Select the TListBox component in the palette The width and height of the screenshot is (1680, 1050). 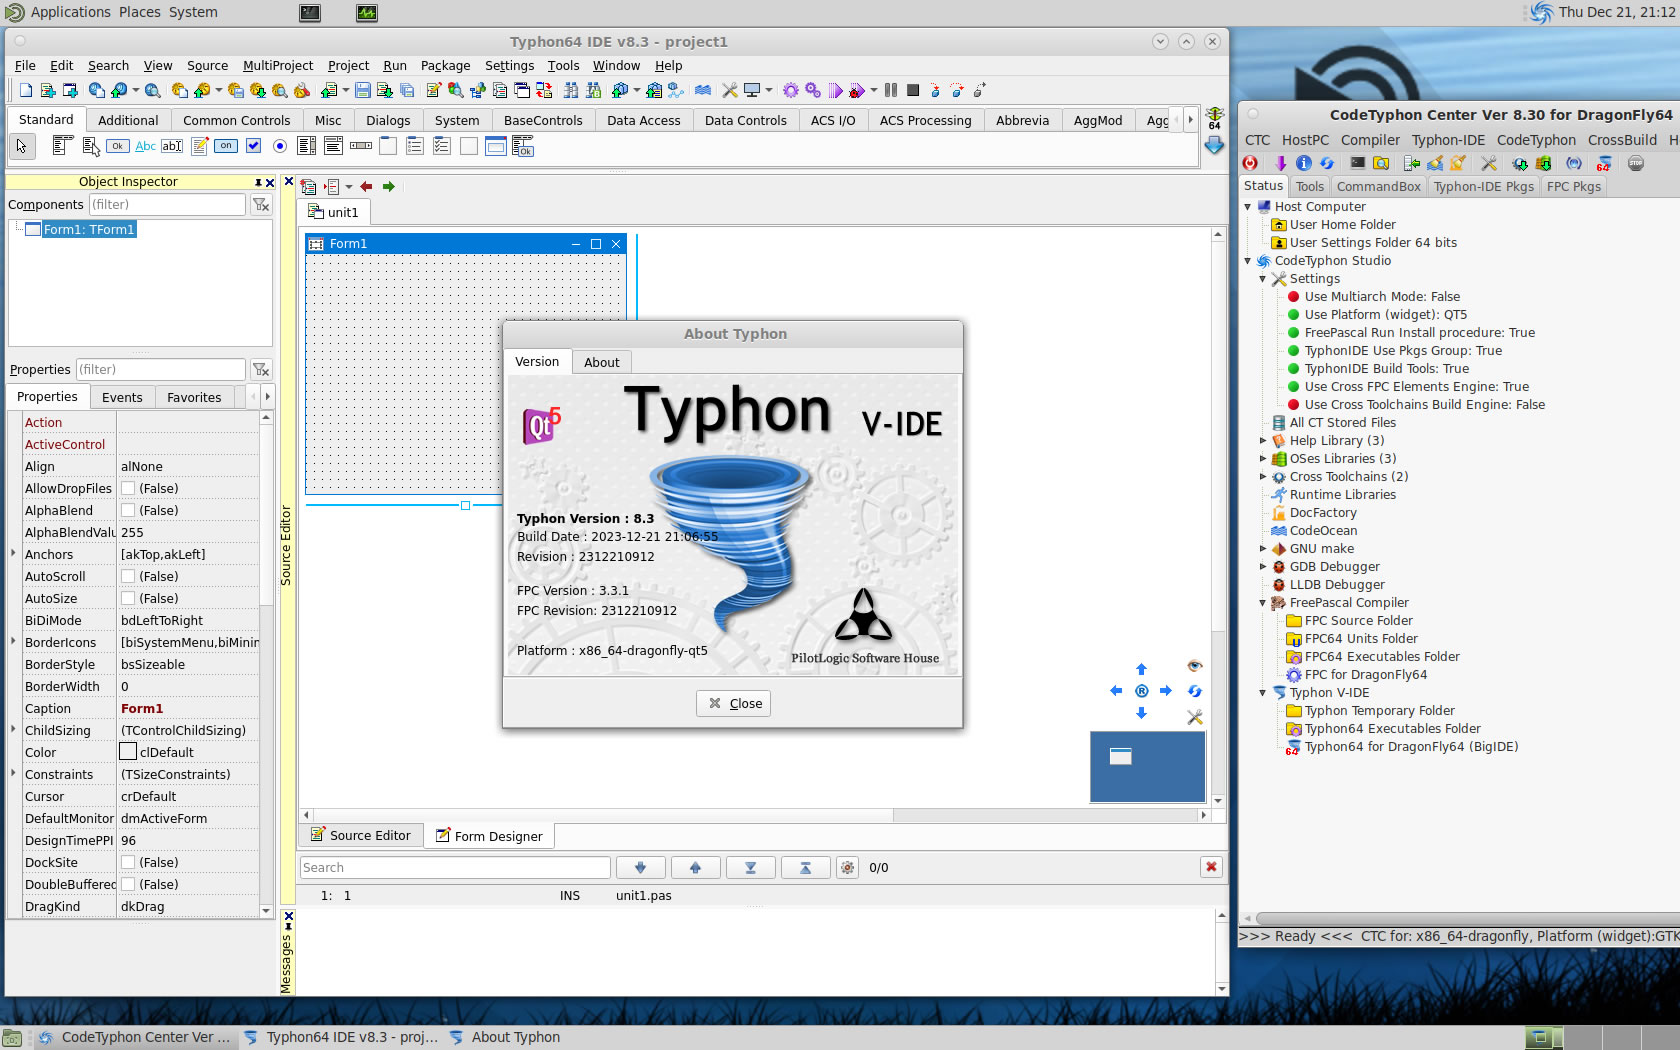[307, 146]
